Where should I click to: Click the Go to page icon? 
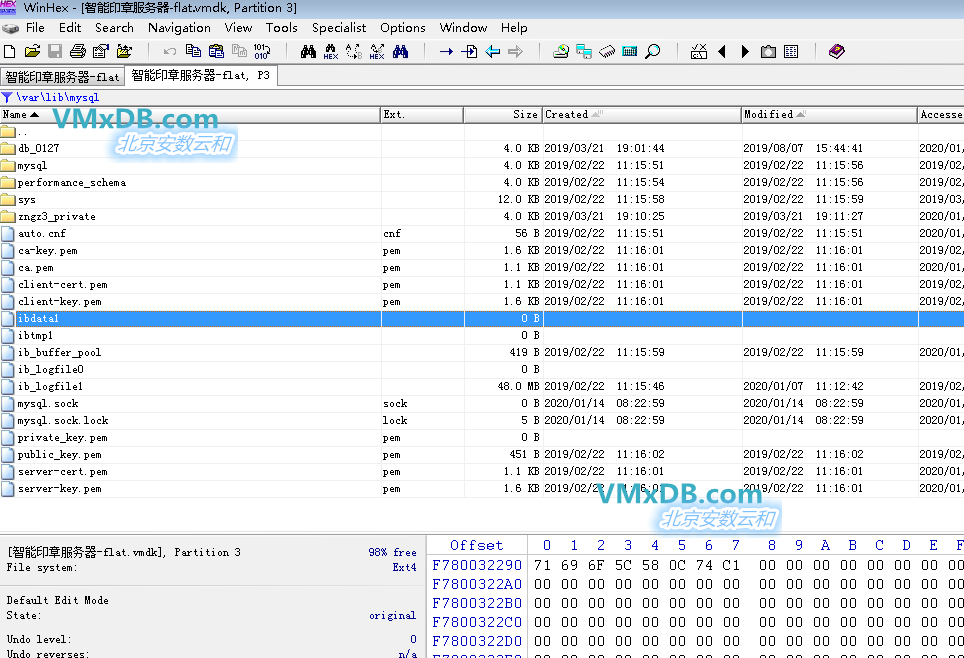(469, 52)
